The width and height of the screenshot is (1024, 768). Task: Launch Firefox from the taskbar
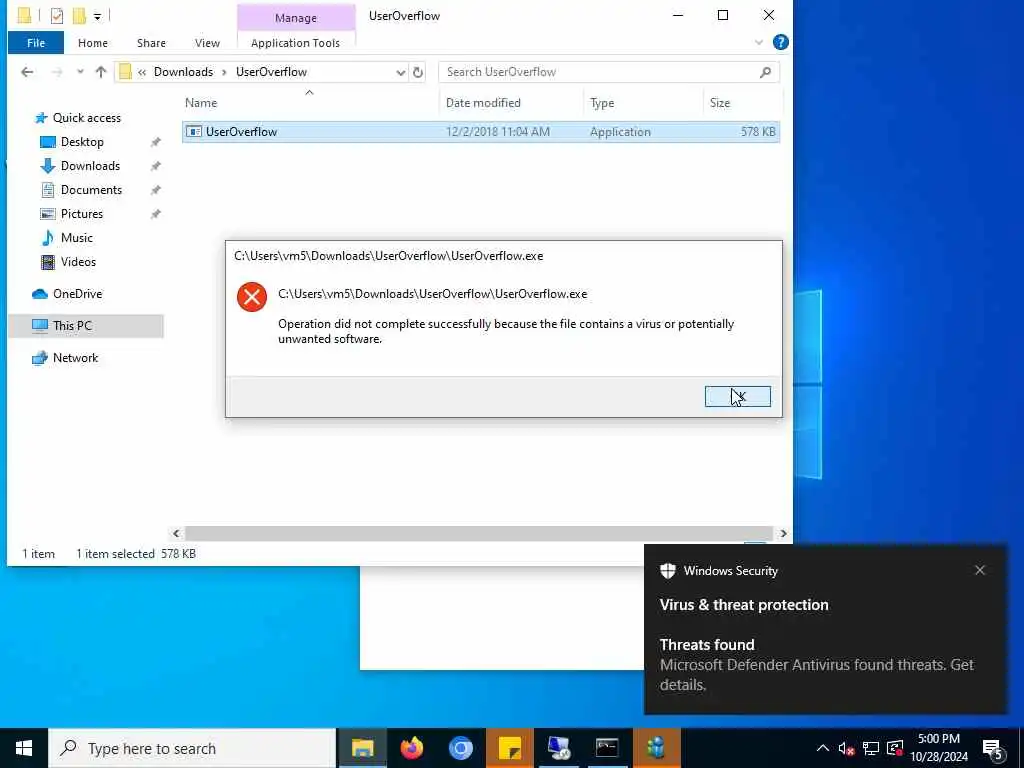point(411,748)
